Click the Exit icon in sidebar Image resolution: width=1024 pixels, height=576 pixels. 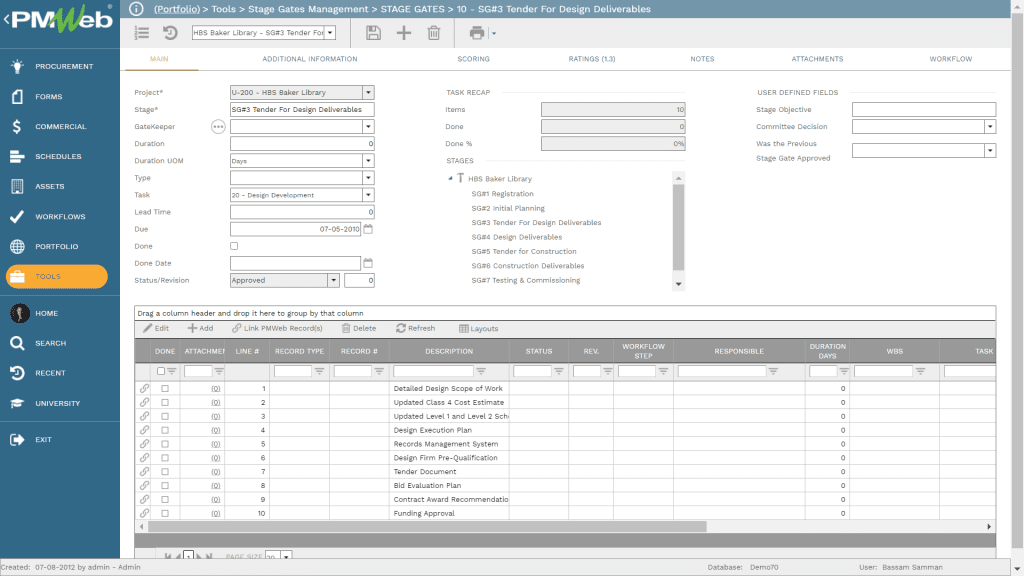pyautogui.click(x=17, y=440)
